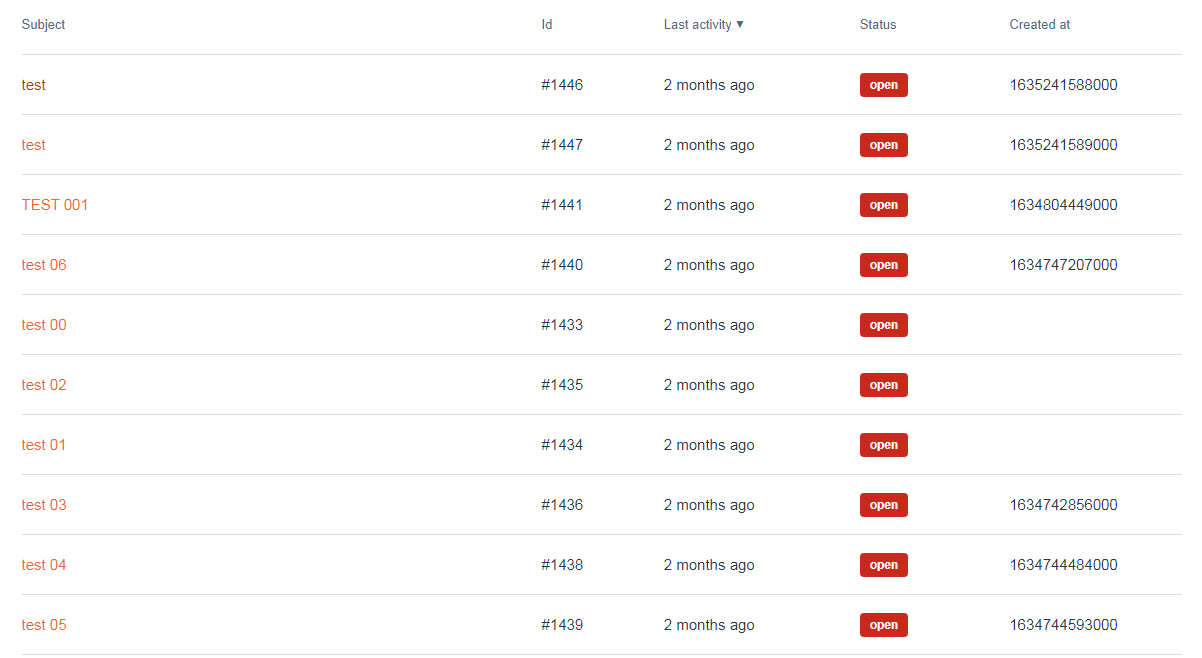Click the open status badge for #1441
The height and width of the screenshot is (658, 1202).
point(883,205)
